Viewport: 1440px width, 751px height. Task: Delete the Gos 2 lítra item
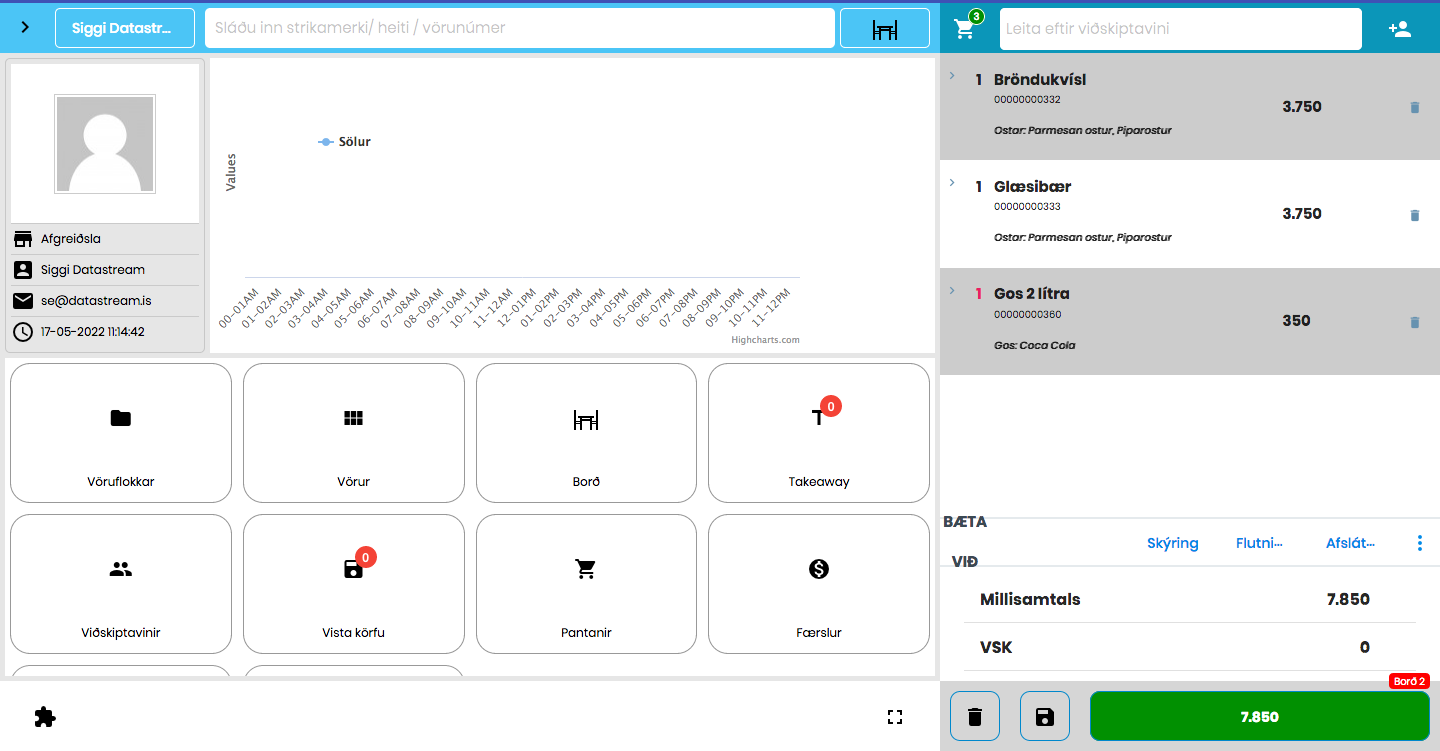pos(1414,322)
